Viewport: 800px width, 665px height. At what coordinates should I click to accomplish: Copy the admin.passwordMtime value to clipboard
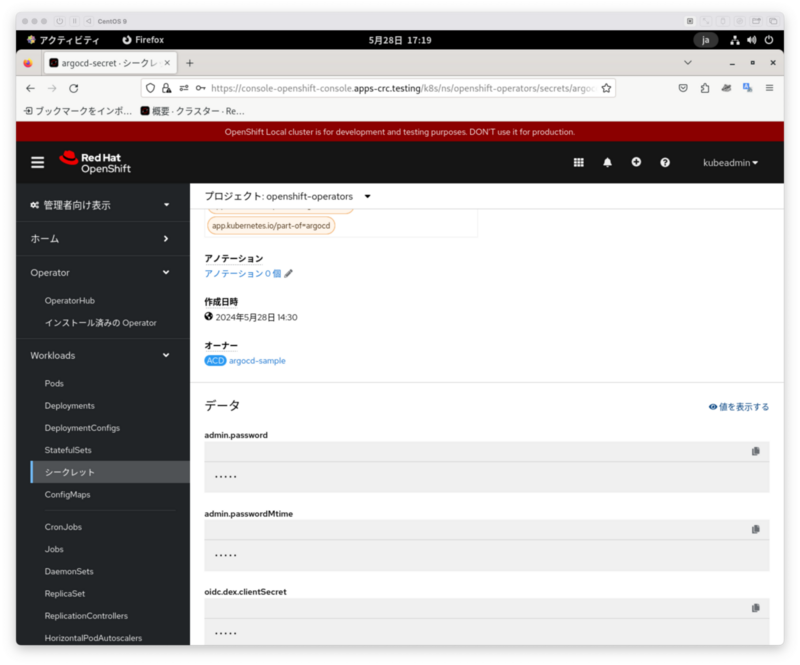pyautogui.click(x=756, y=529)
